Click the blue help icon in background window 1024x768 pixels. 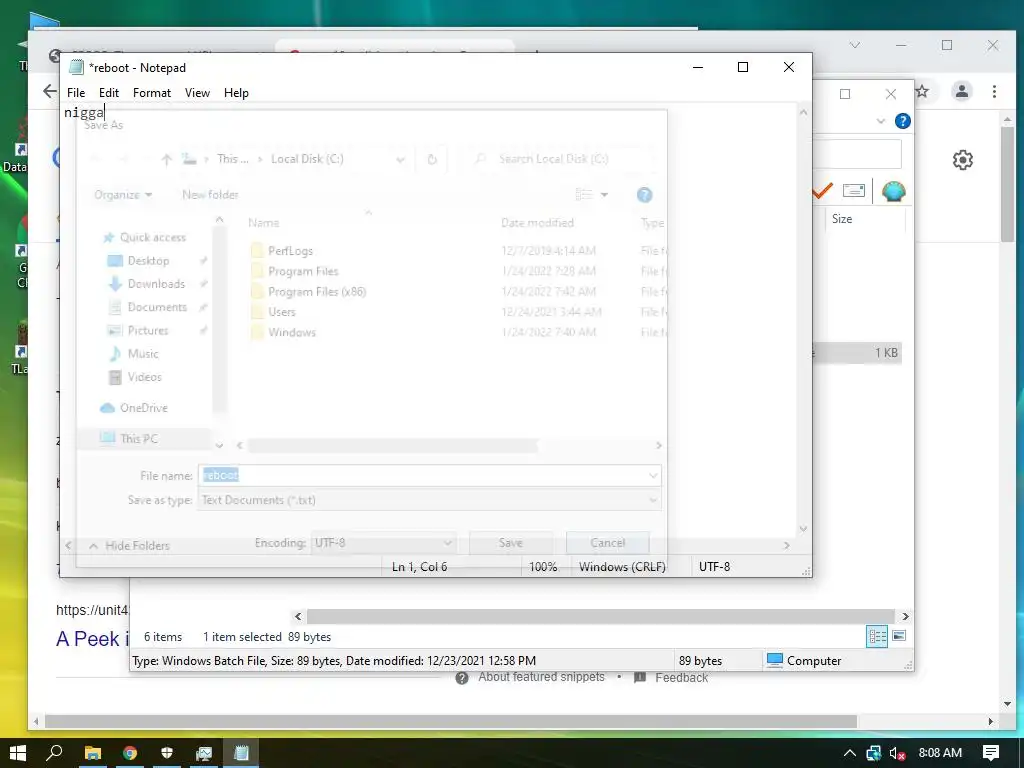coord(903,121)
